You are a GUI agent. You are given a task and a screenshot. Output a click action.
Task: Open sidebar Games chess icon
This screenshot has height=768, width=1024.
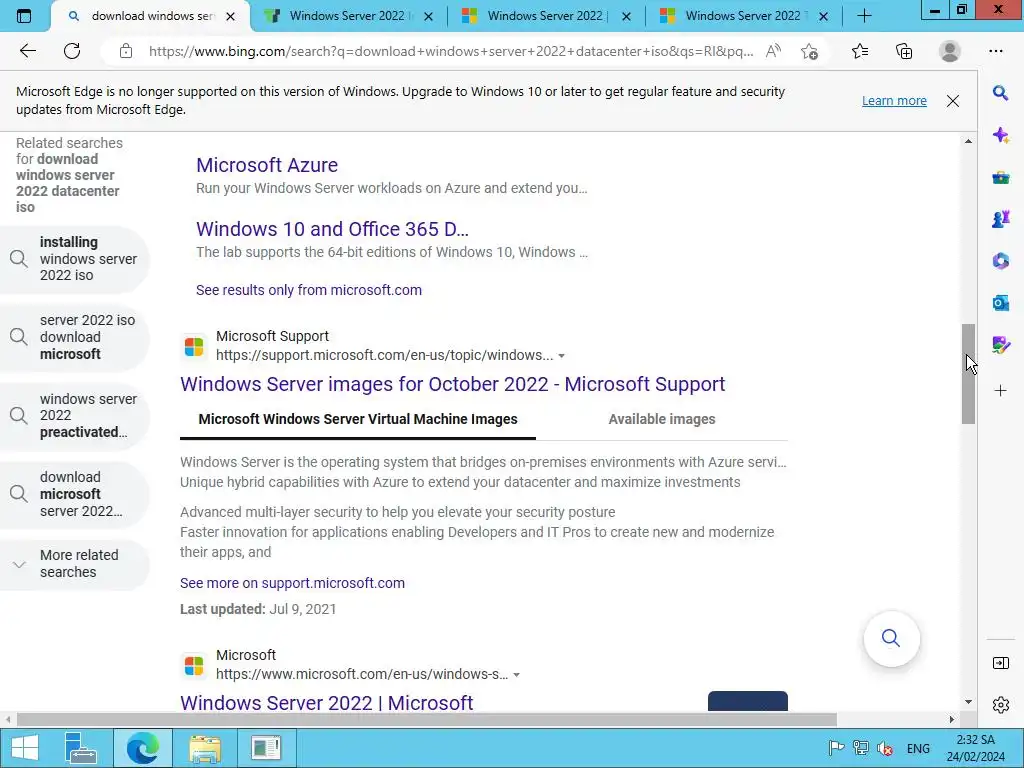point(1000,219)
